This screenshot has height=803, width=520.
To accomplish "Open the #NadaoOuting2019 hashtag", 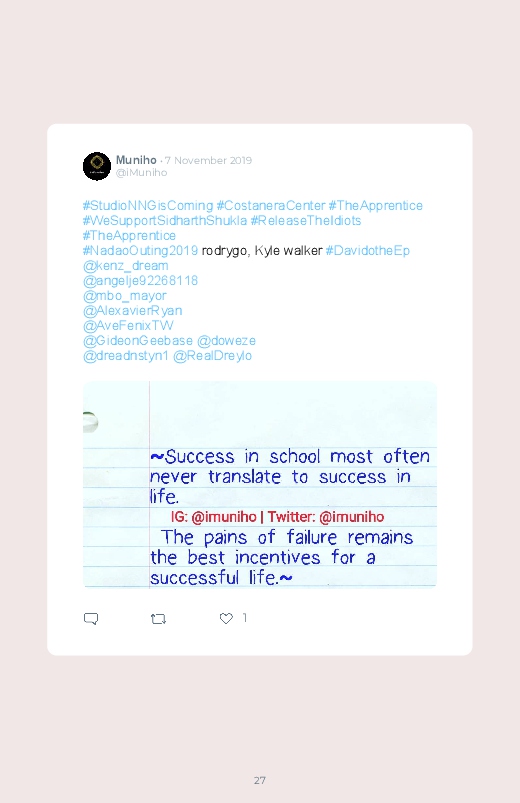I will click(x=140, y=250).
